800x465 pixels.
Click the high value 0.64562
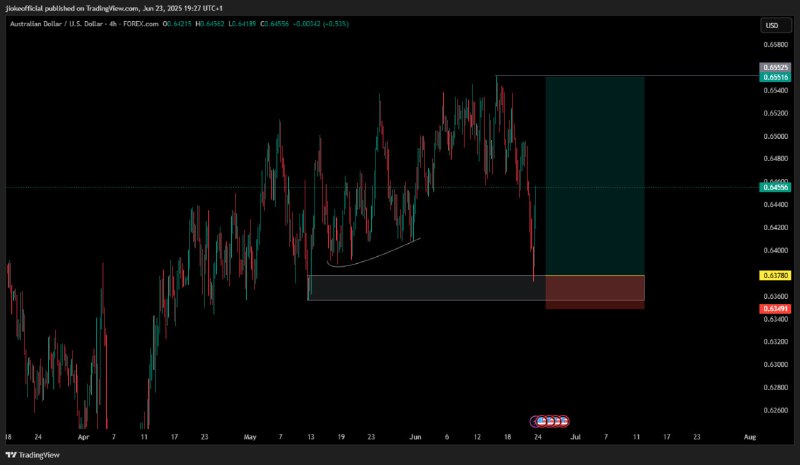coord(212,24)
